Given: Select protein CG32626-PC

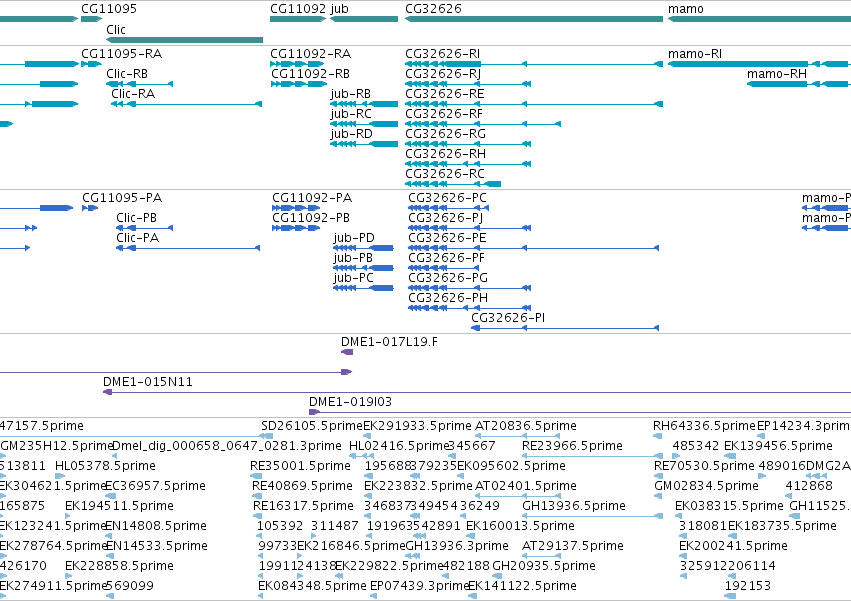Looking at the screenshot, I should click(x=448, y=208).
